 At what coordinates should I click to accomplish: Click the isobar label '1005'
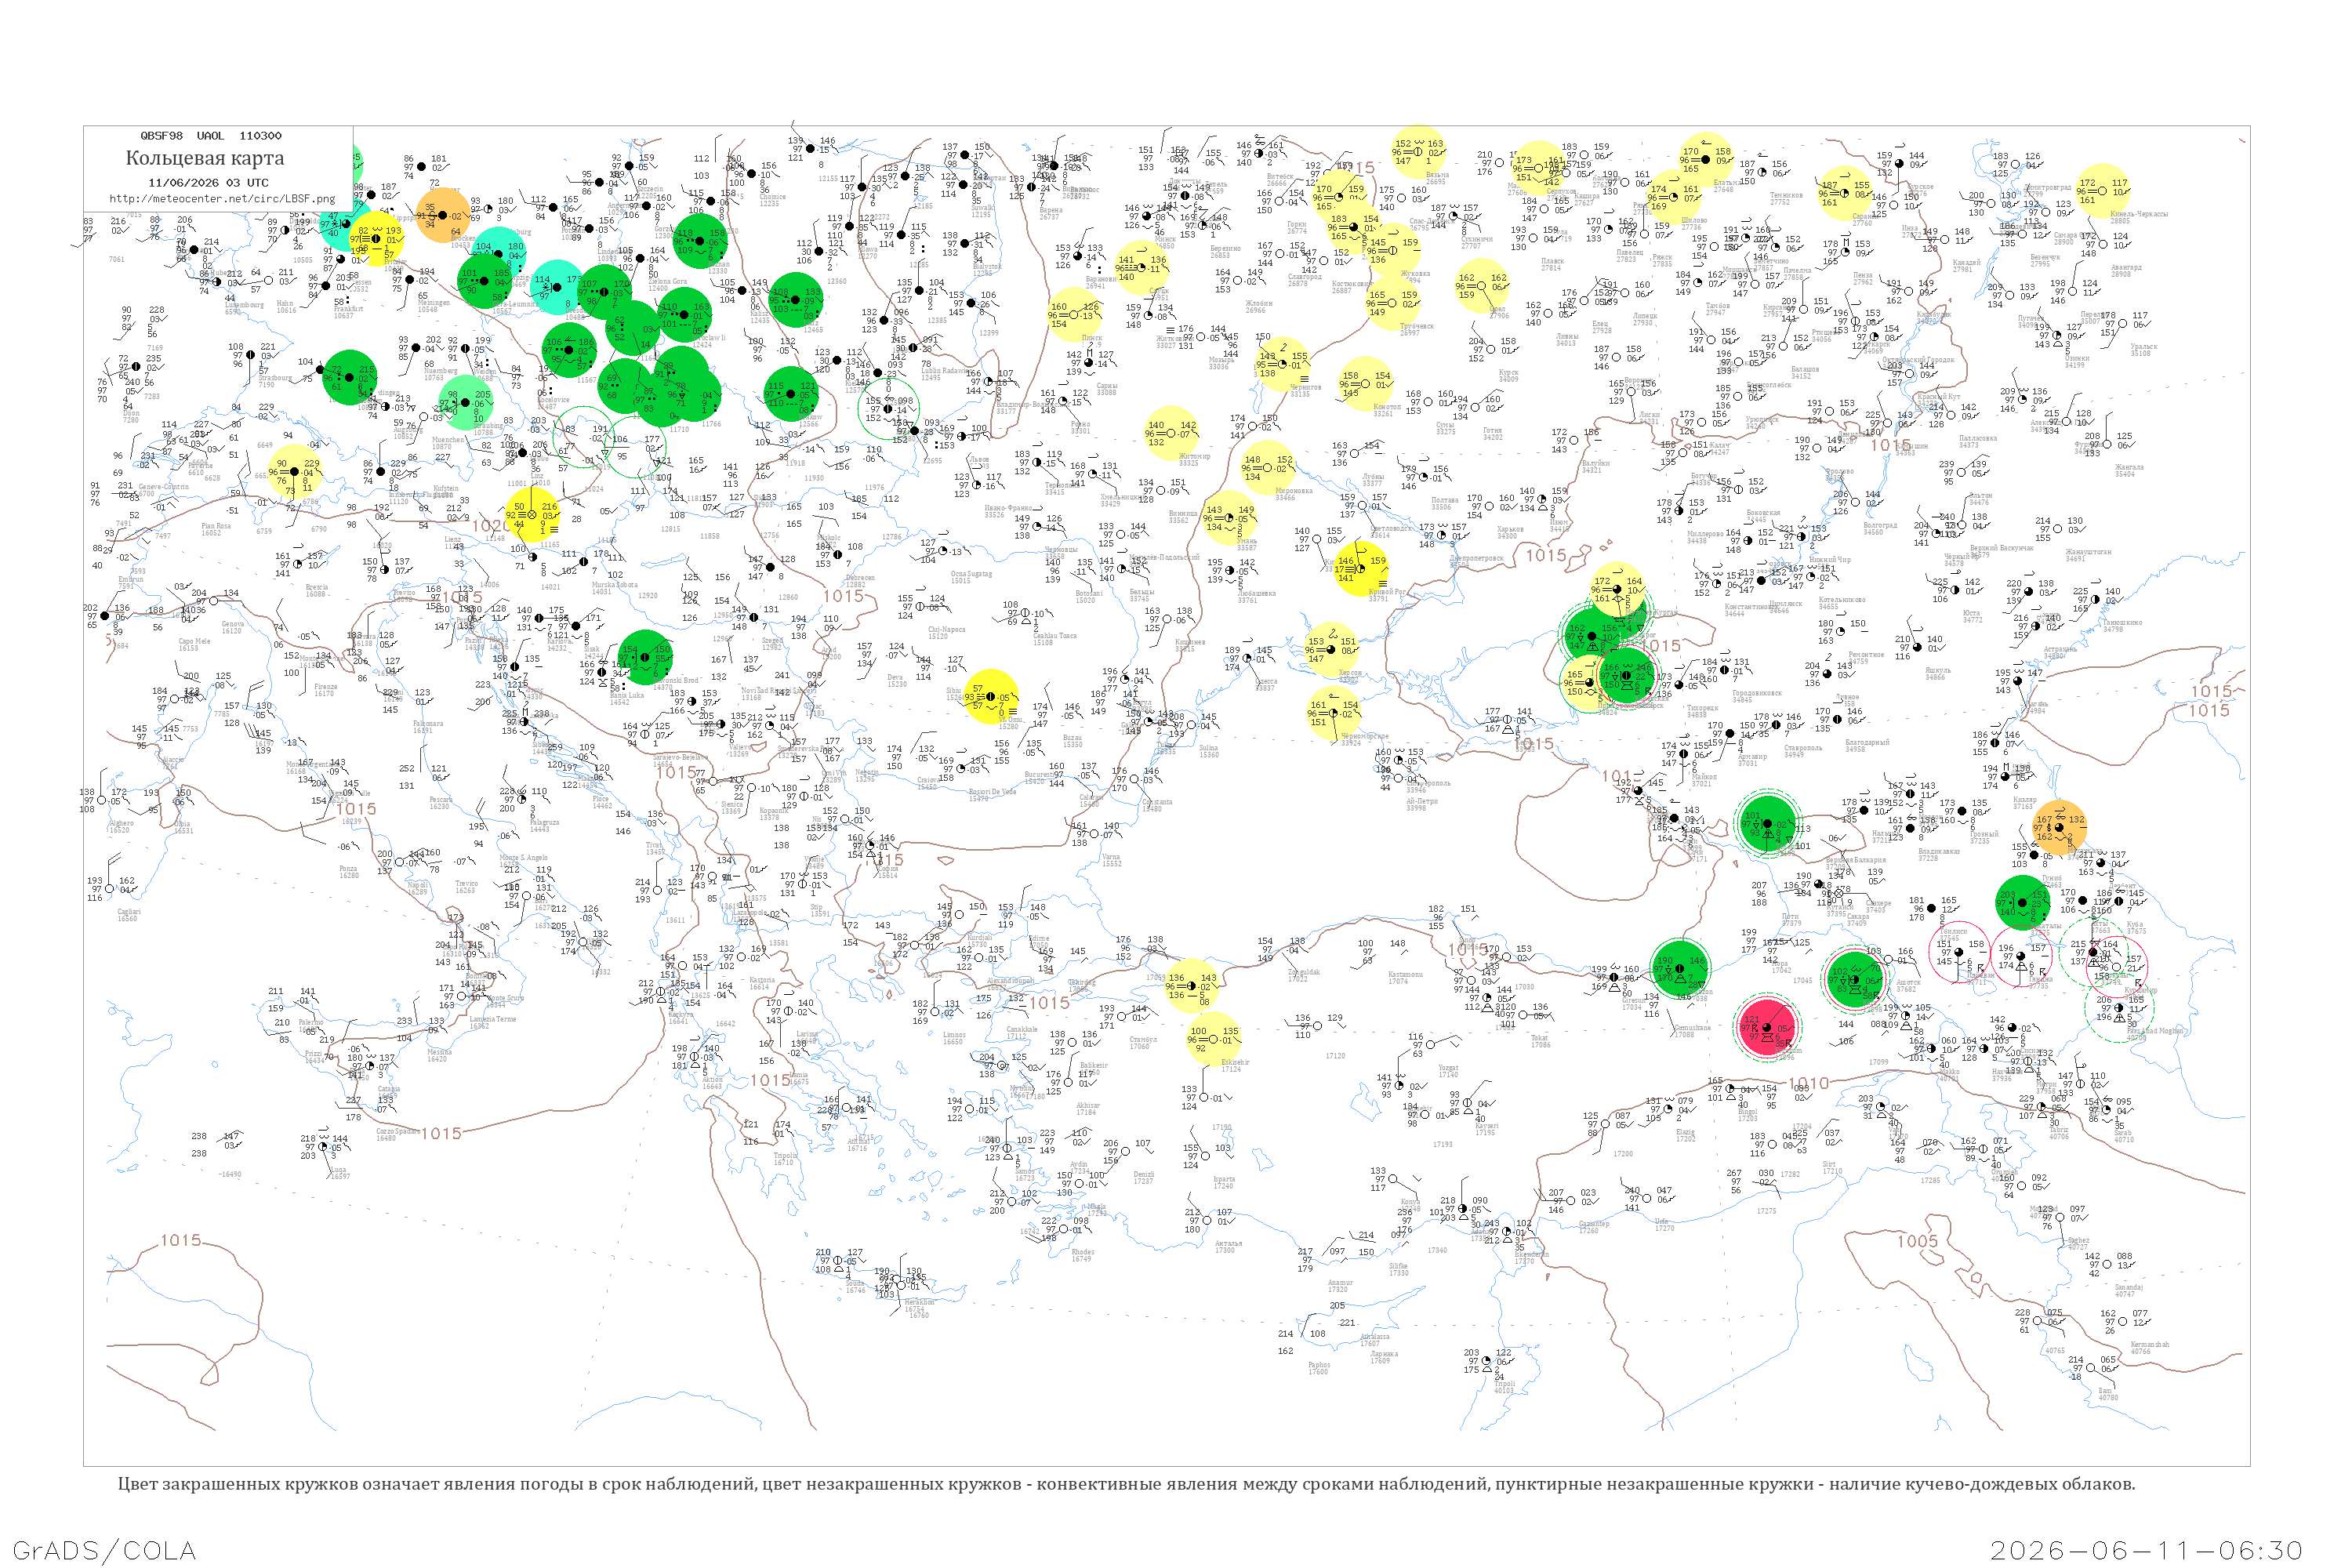[1918, 1242]
